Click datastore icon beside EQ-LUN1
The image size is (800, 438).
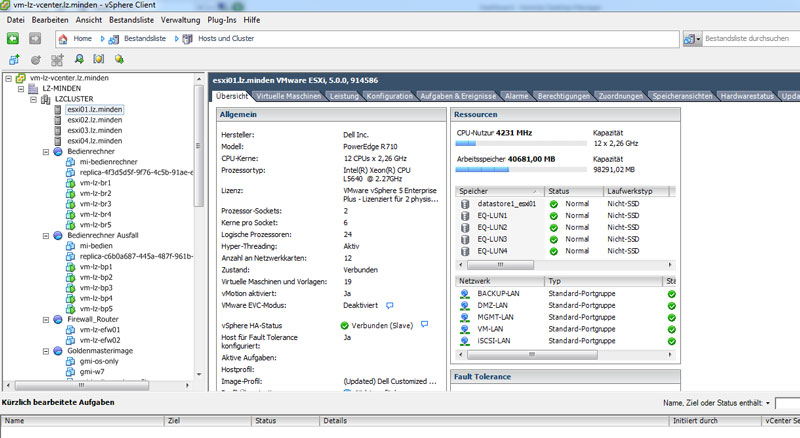(x=465, y=215)
